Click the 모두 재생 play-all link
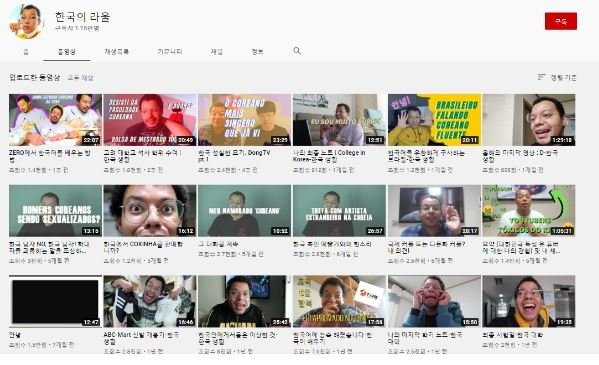The image size is (599, 365). pyautogui.click(x=80, y=78)
